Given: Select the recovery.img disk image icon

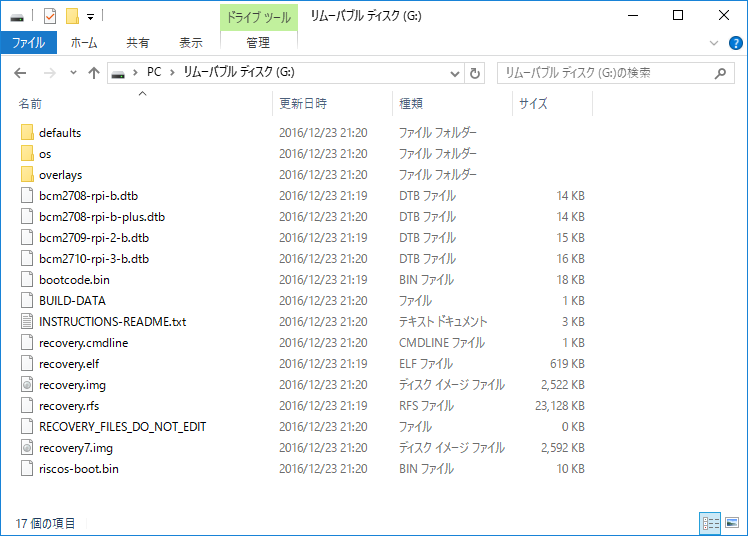Looking at the screenshot, I should coord(27,384).
